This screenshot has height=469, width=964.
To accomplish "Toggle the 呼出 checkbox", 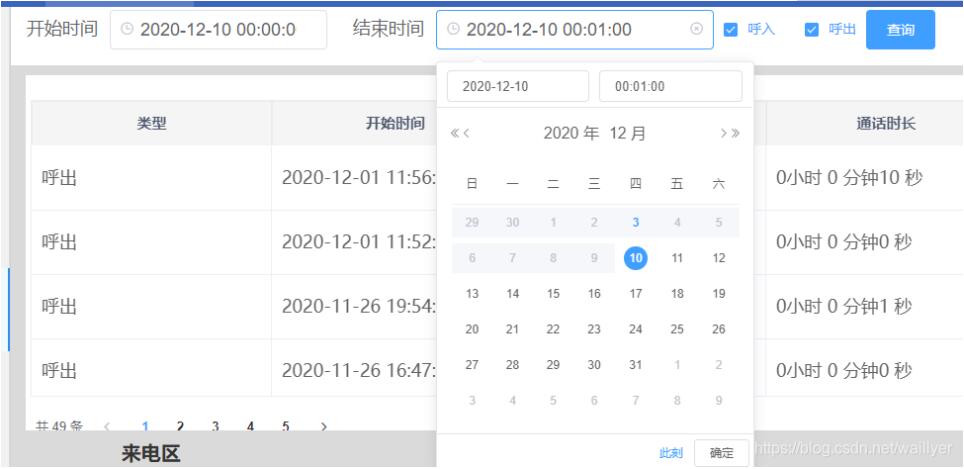I will coord(812,30).
